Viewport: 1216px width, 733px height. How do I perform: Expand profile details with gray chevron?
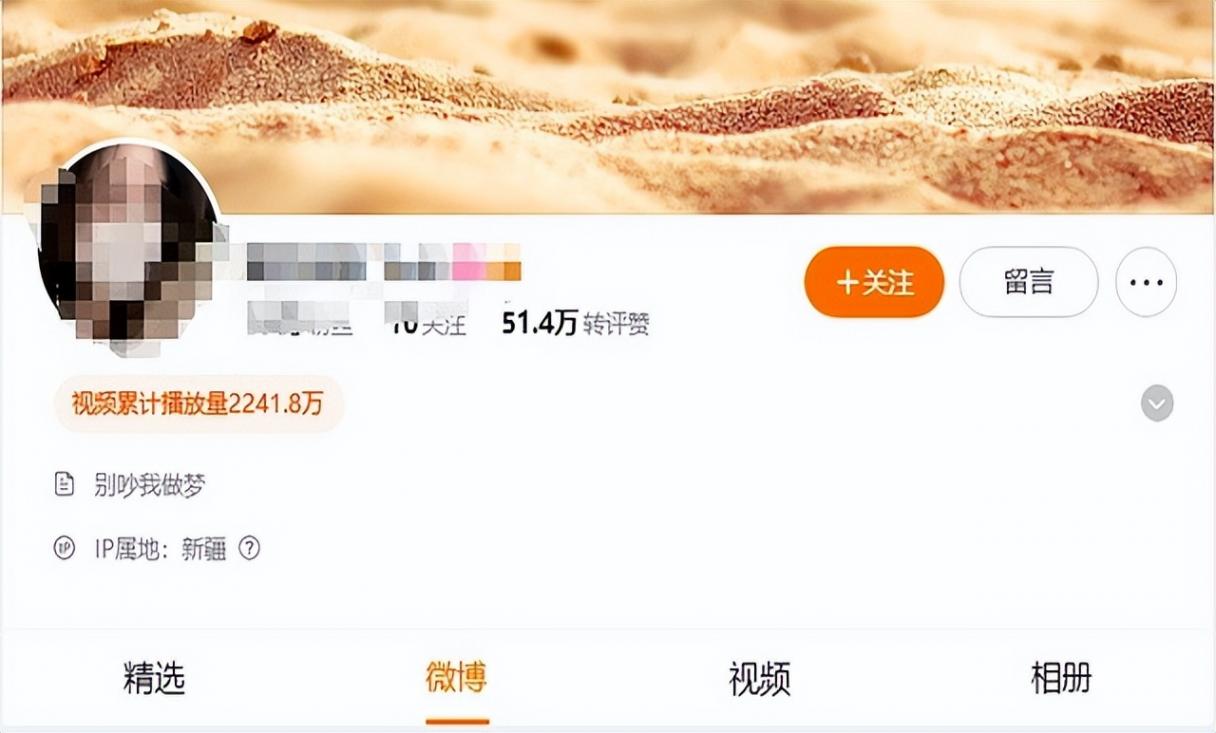point(1157,404)
